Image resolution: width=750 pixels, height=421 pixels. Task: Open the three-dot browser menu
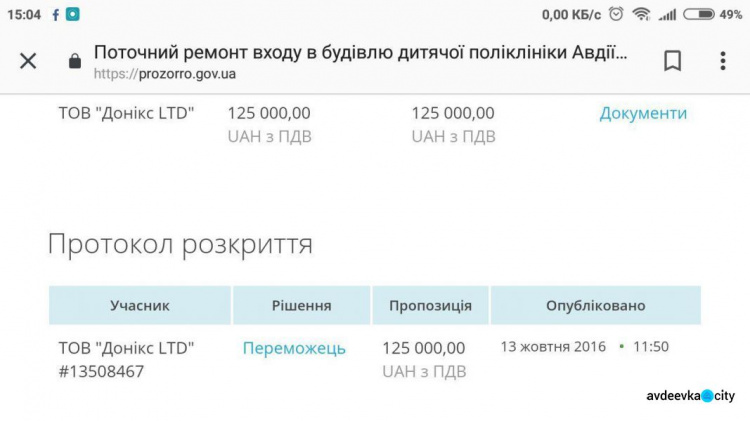(722, 61)
